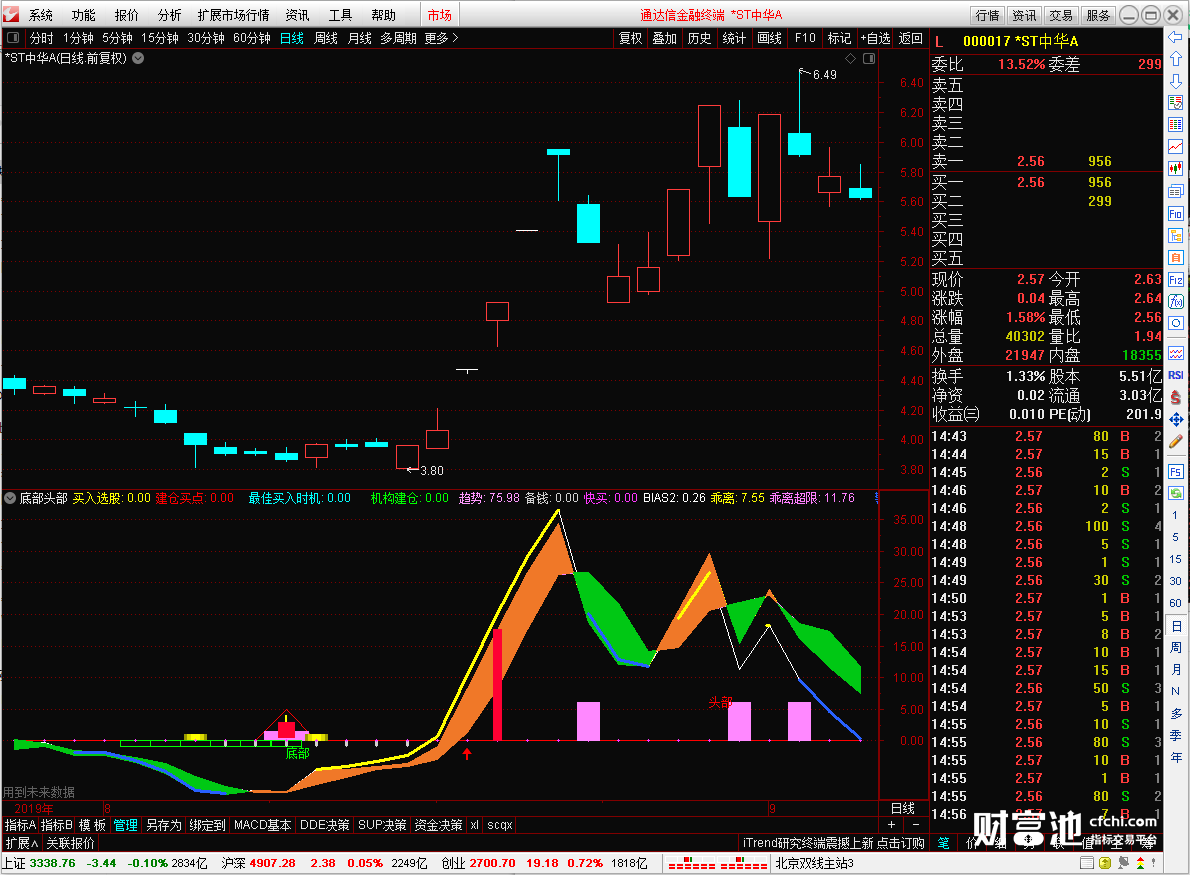Image resolution: width=1190 pixels, height=875 pixels.
Task: Click the 交易 button at top right
Action: (1061, 15)
